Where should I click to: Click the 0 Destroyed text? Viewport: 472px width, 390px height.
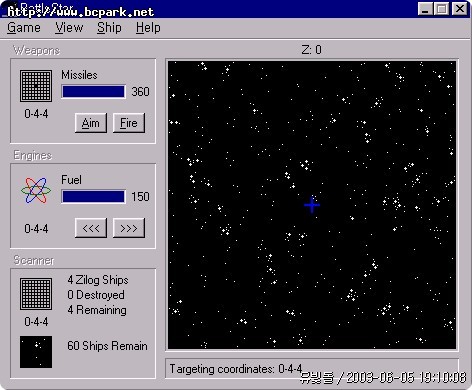96,295
